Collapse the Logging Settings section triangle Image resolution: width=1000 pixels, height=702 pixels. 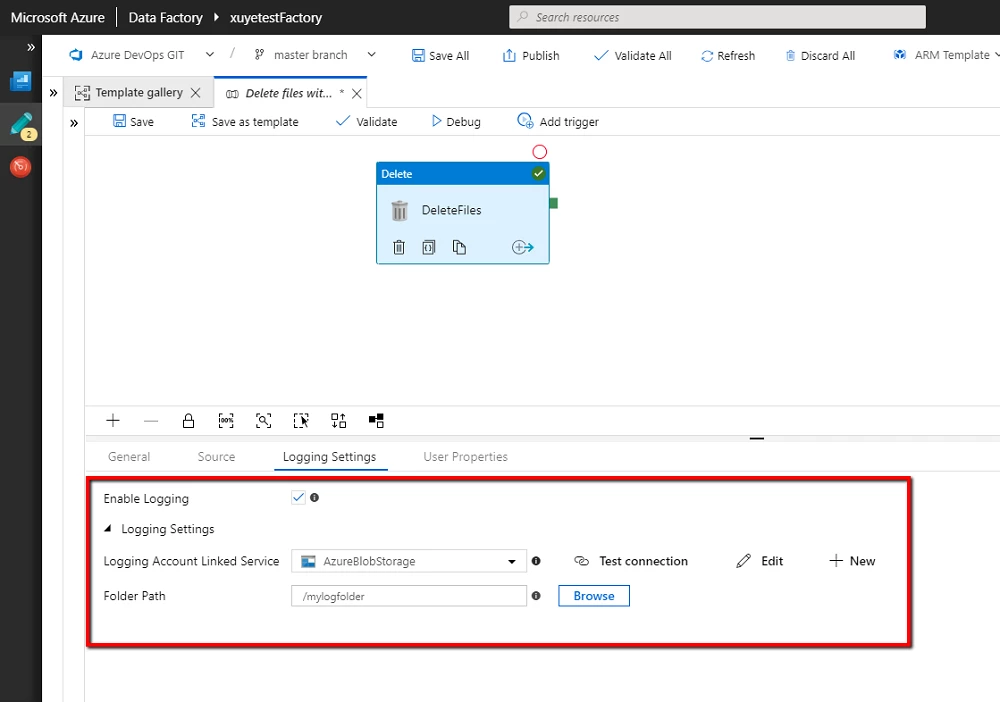point(108,529)
